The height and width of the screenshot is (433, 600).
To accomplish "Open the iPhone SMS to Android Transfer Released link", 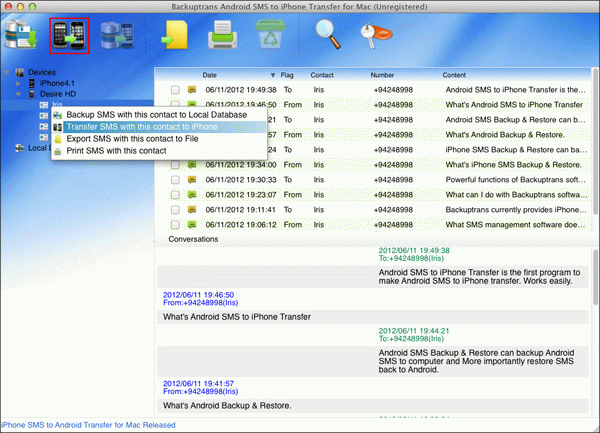I will coord(88,425).
